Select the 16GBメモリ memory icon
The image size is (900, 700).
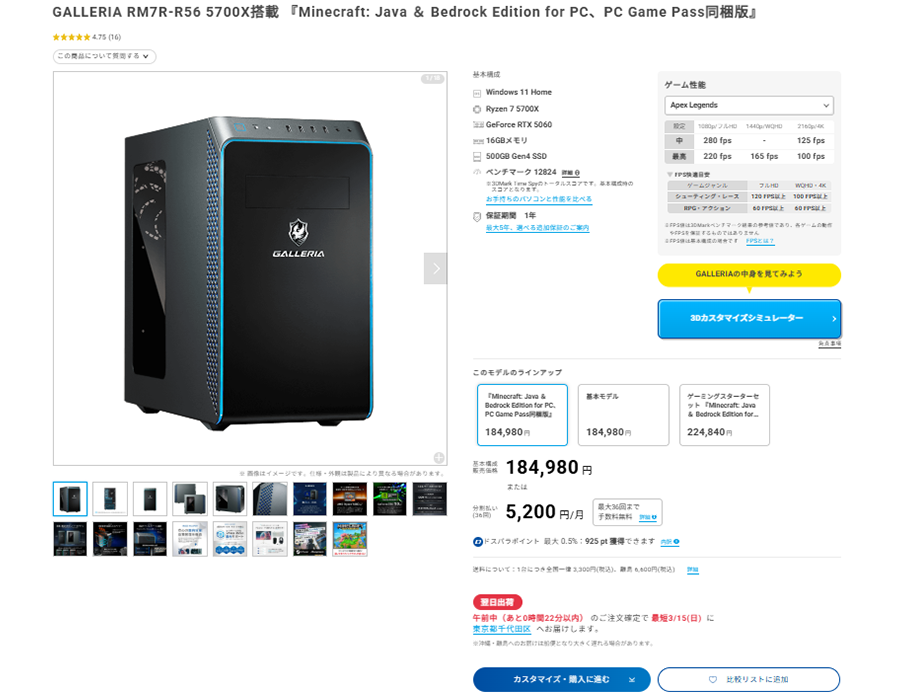point(477,140)
